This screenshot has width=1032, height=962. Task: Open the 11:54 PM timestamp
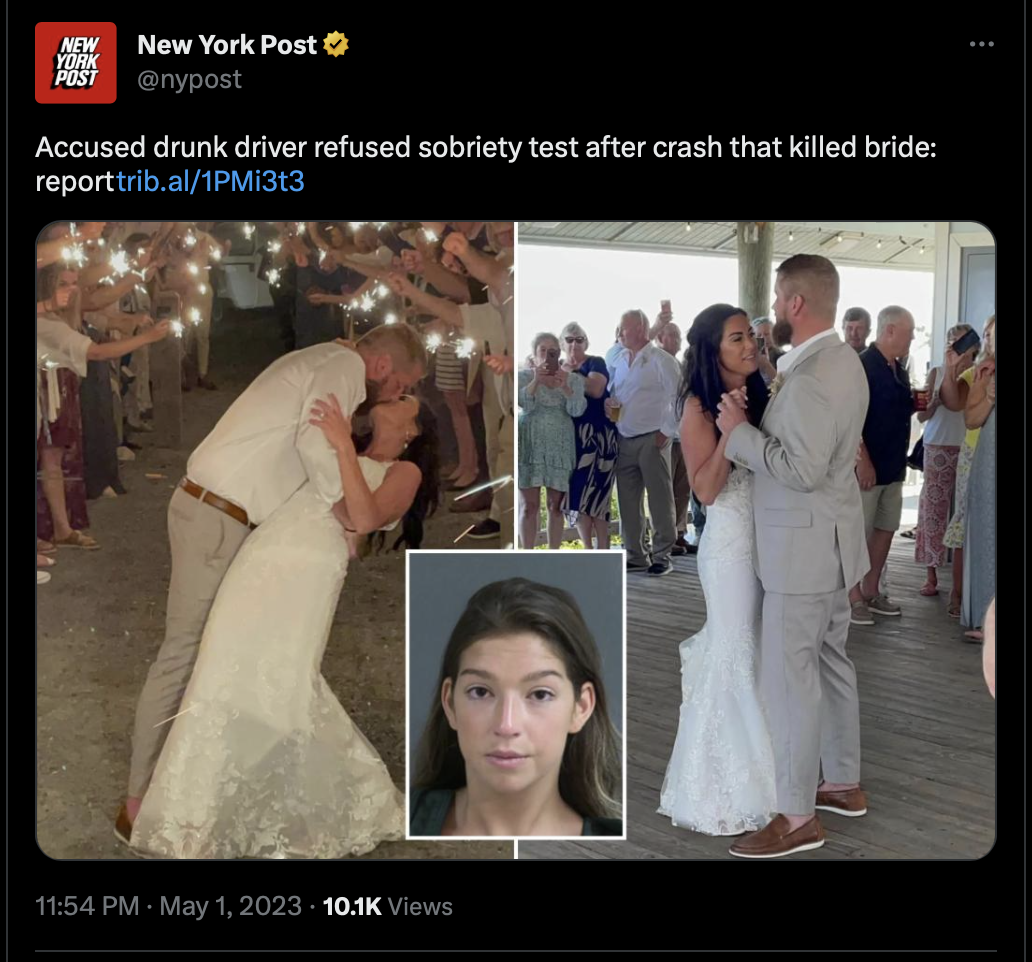click(87, 906)
